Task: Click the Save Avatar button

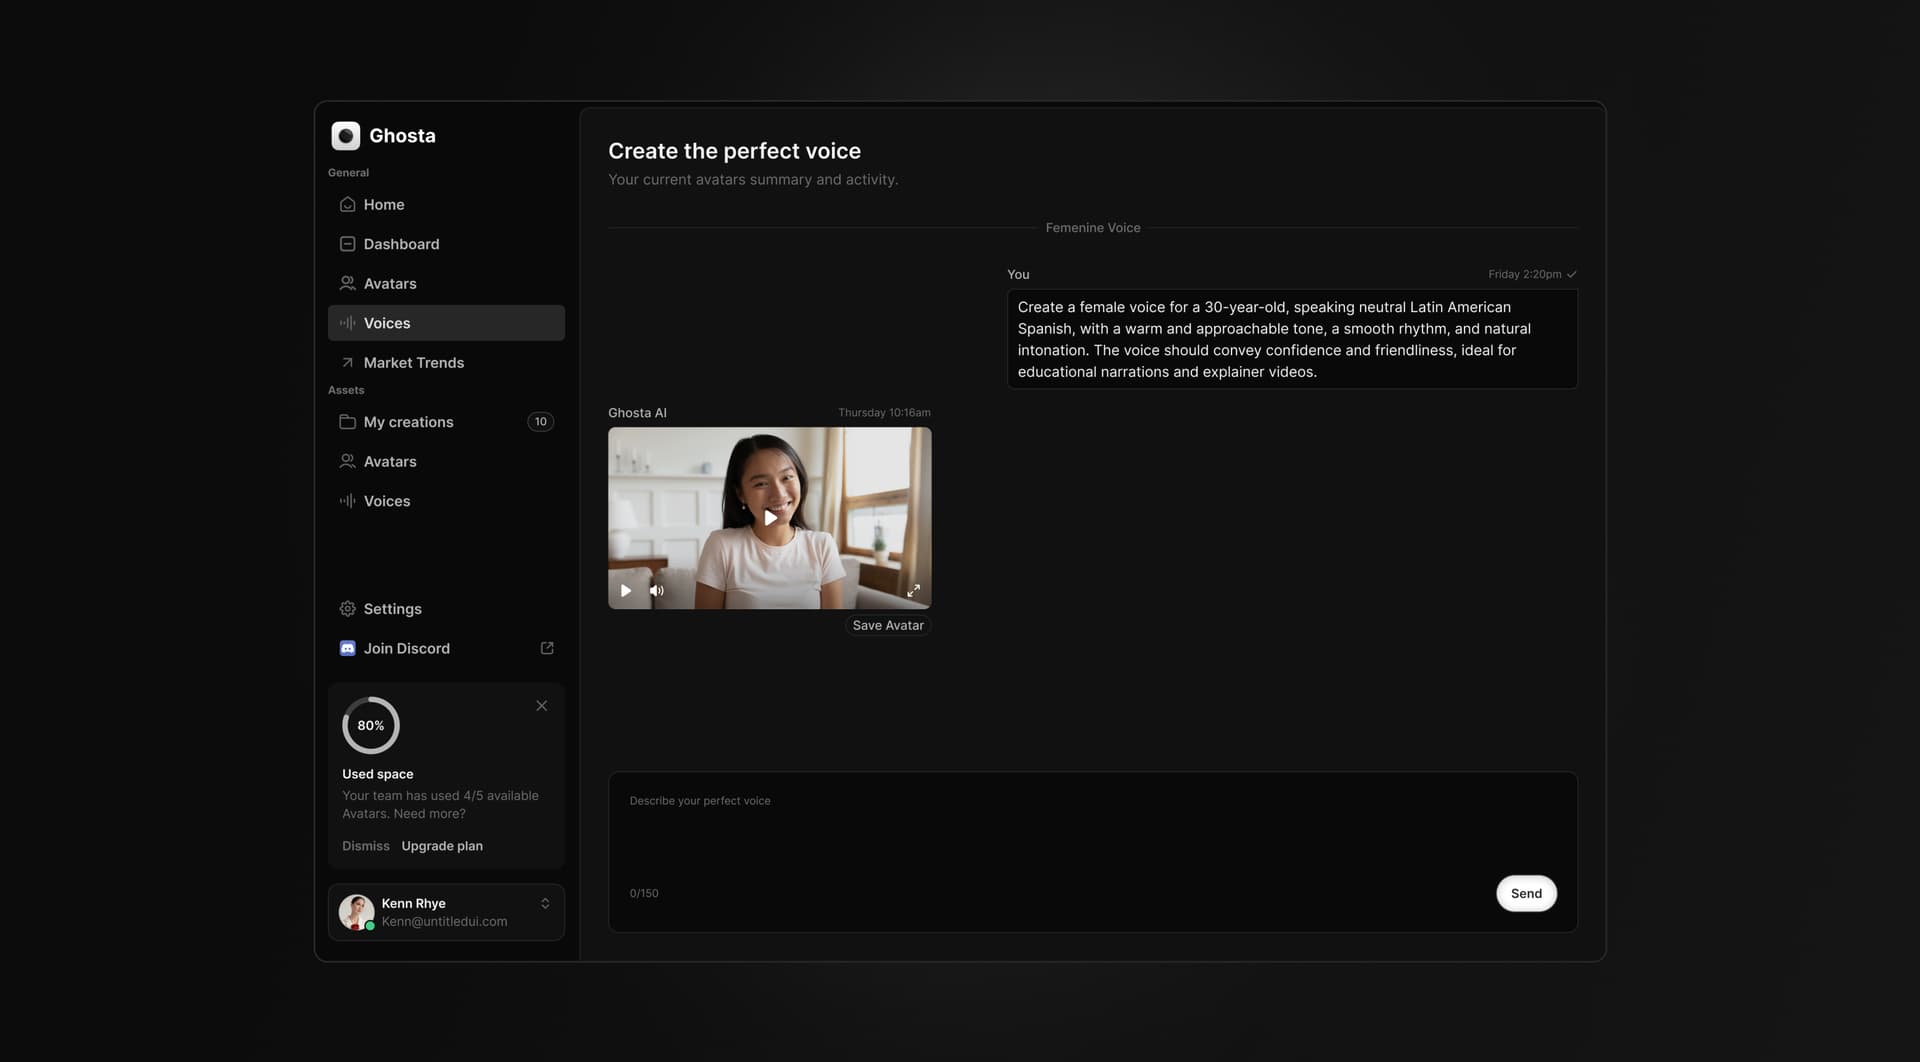Action: [x=888, y=626]
